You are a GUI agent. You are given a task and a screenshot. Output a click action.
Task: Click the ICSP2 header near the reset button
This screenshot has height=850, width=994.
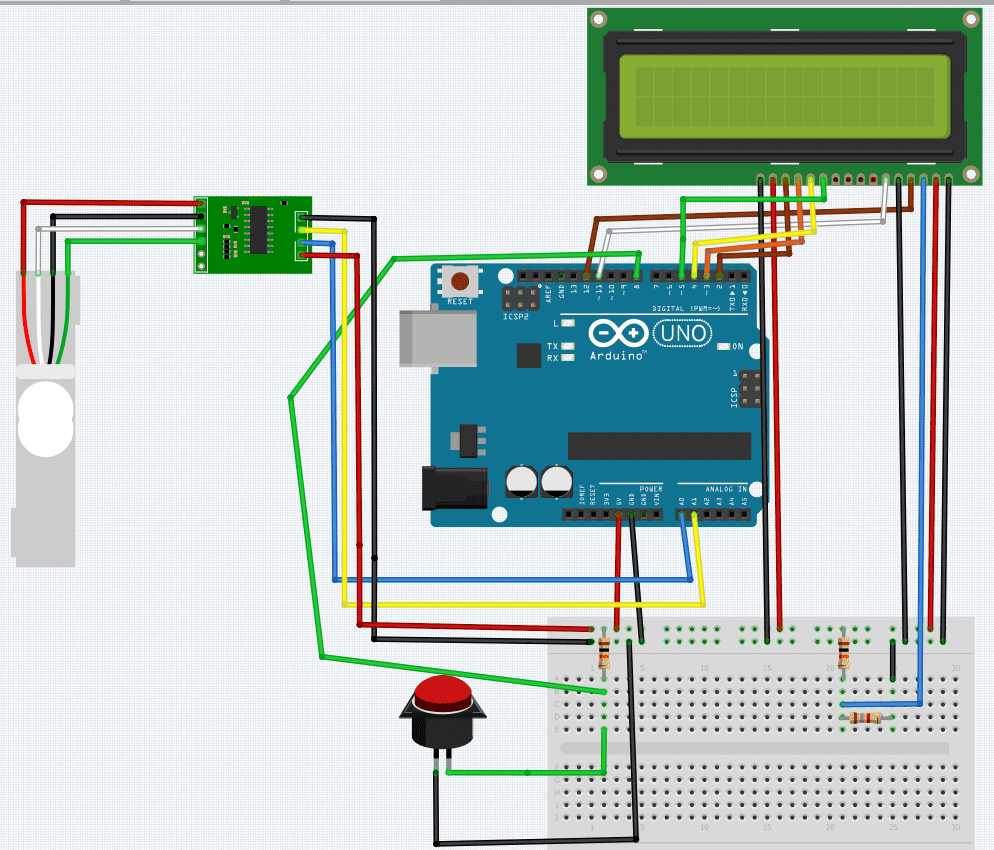tap(520, 298)
